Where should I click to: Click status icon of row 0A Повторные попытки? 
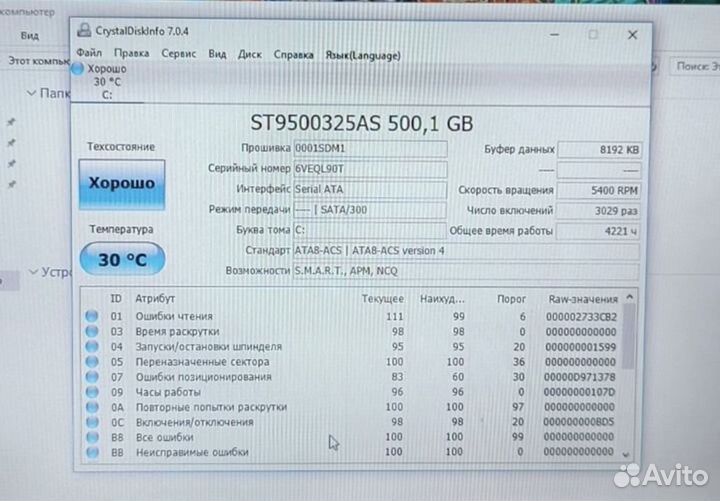click(x=92, y=407)
